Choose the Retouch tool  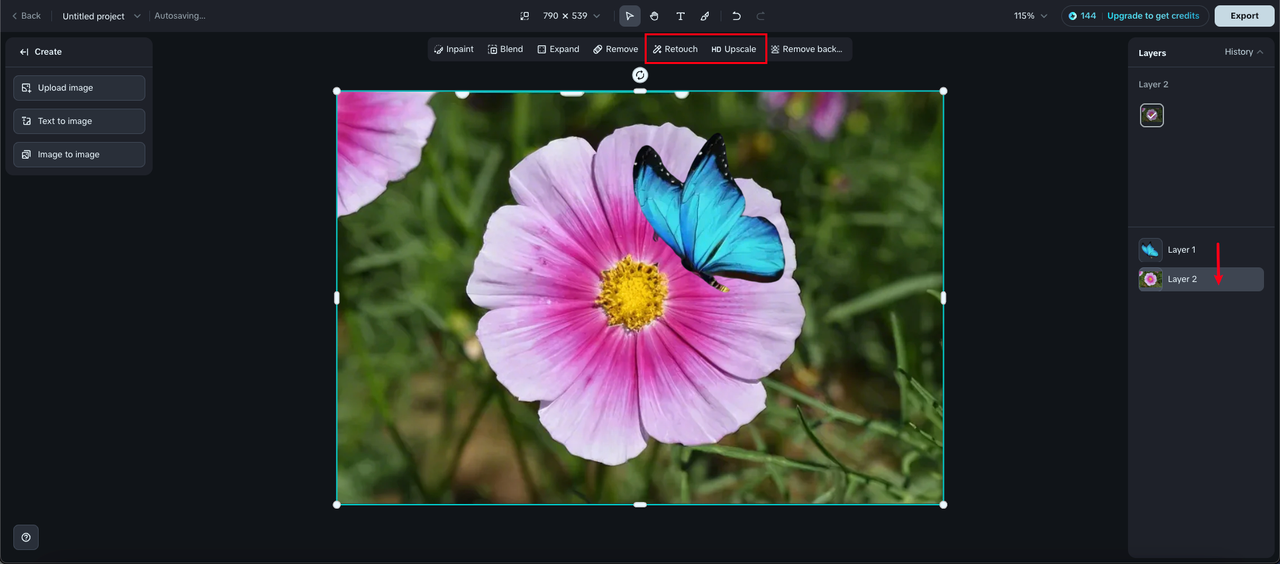(x=675, y=49)
